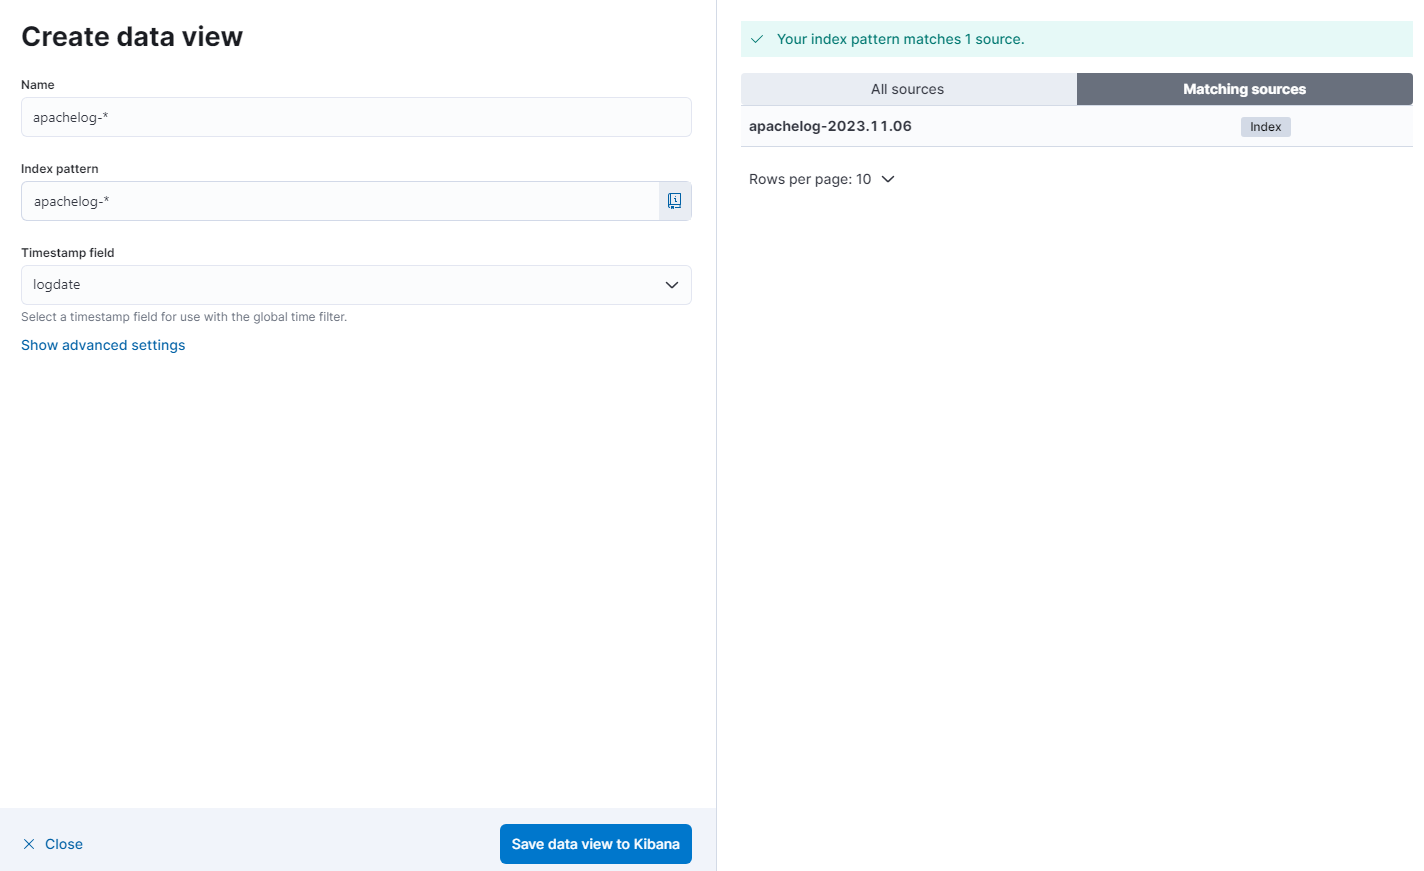The width and height of the screenshot is (1424, 871).
Task: Click the Create data view heading
Action: (132, 37)
